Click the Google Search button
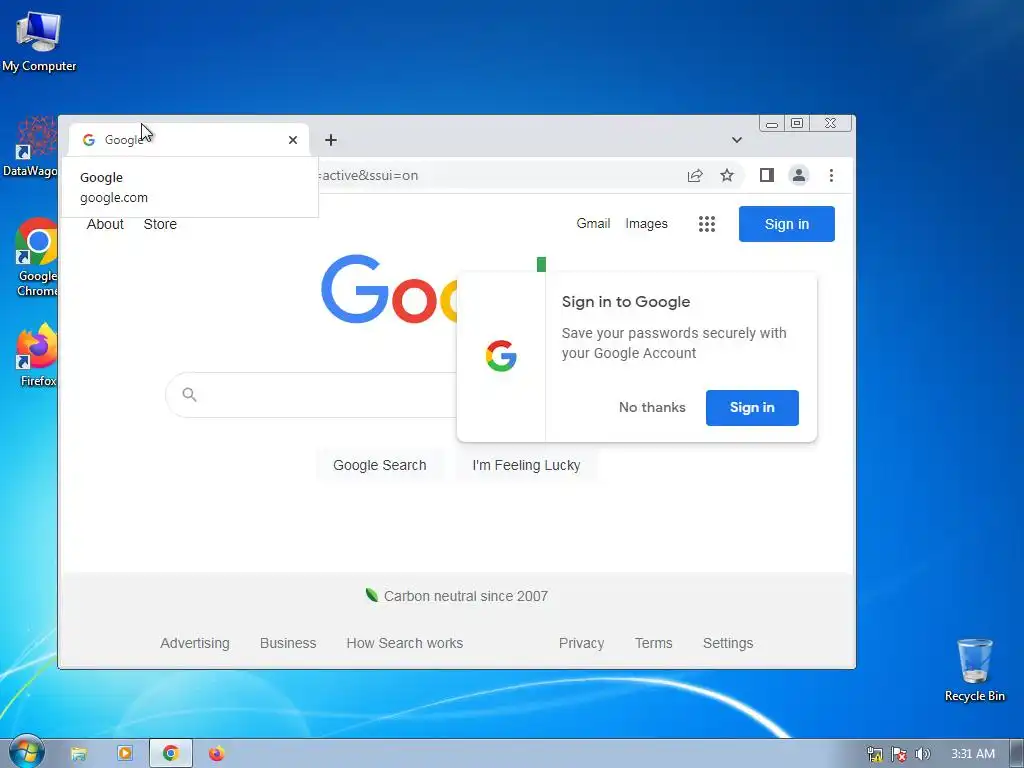This screenshot has width=1024, height=768. click(x=379, y=465)
